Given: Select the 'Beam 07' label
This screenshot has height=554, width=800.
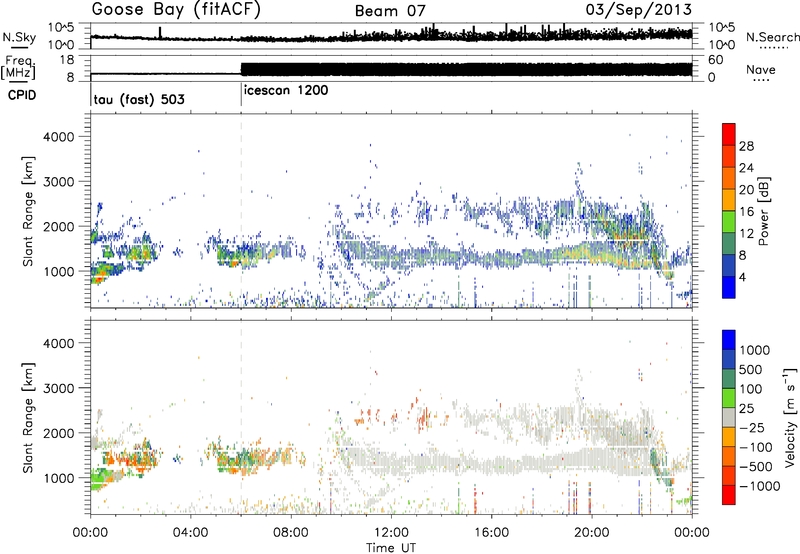Looking at the screenshot, I should [390, 11].
